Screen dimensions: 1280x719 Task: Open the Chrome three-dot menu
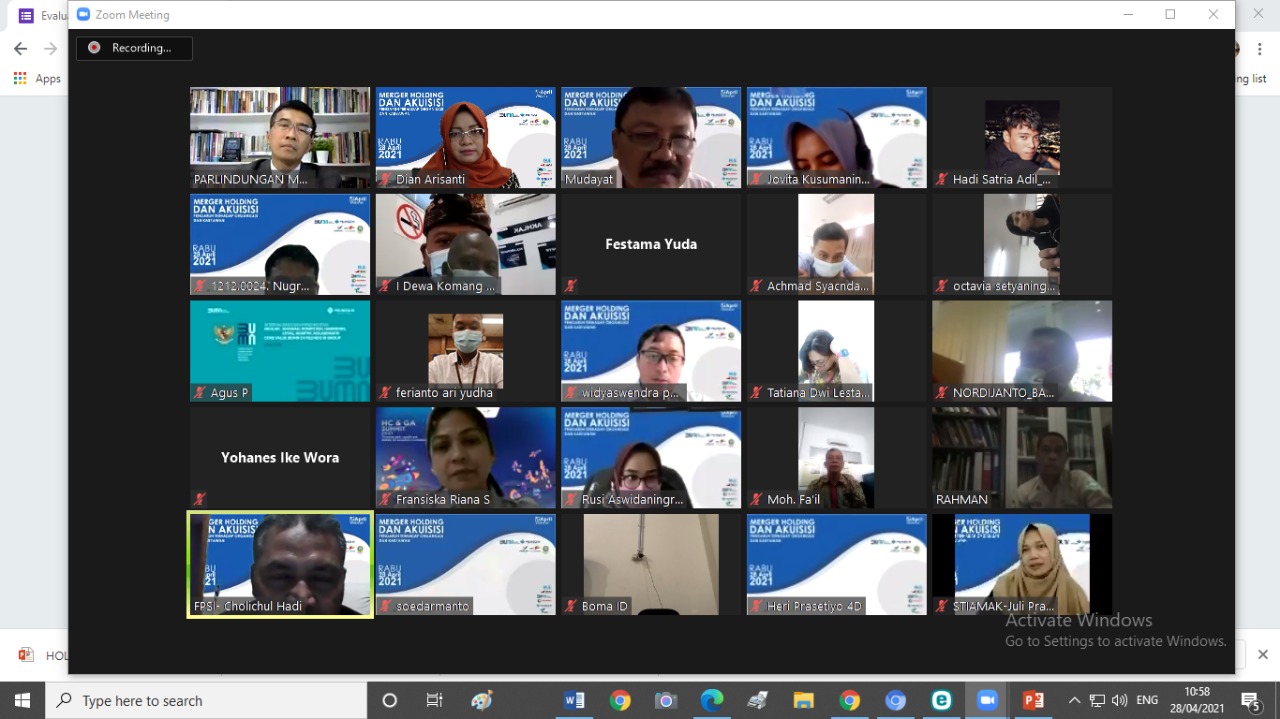click(1262, 49)
